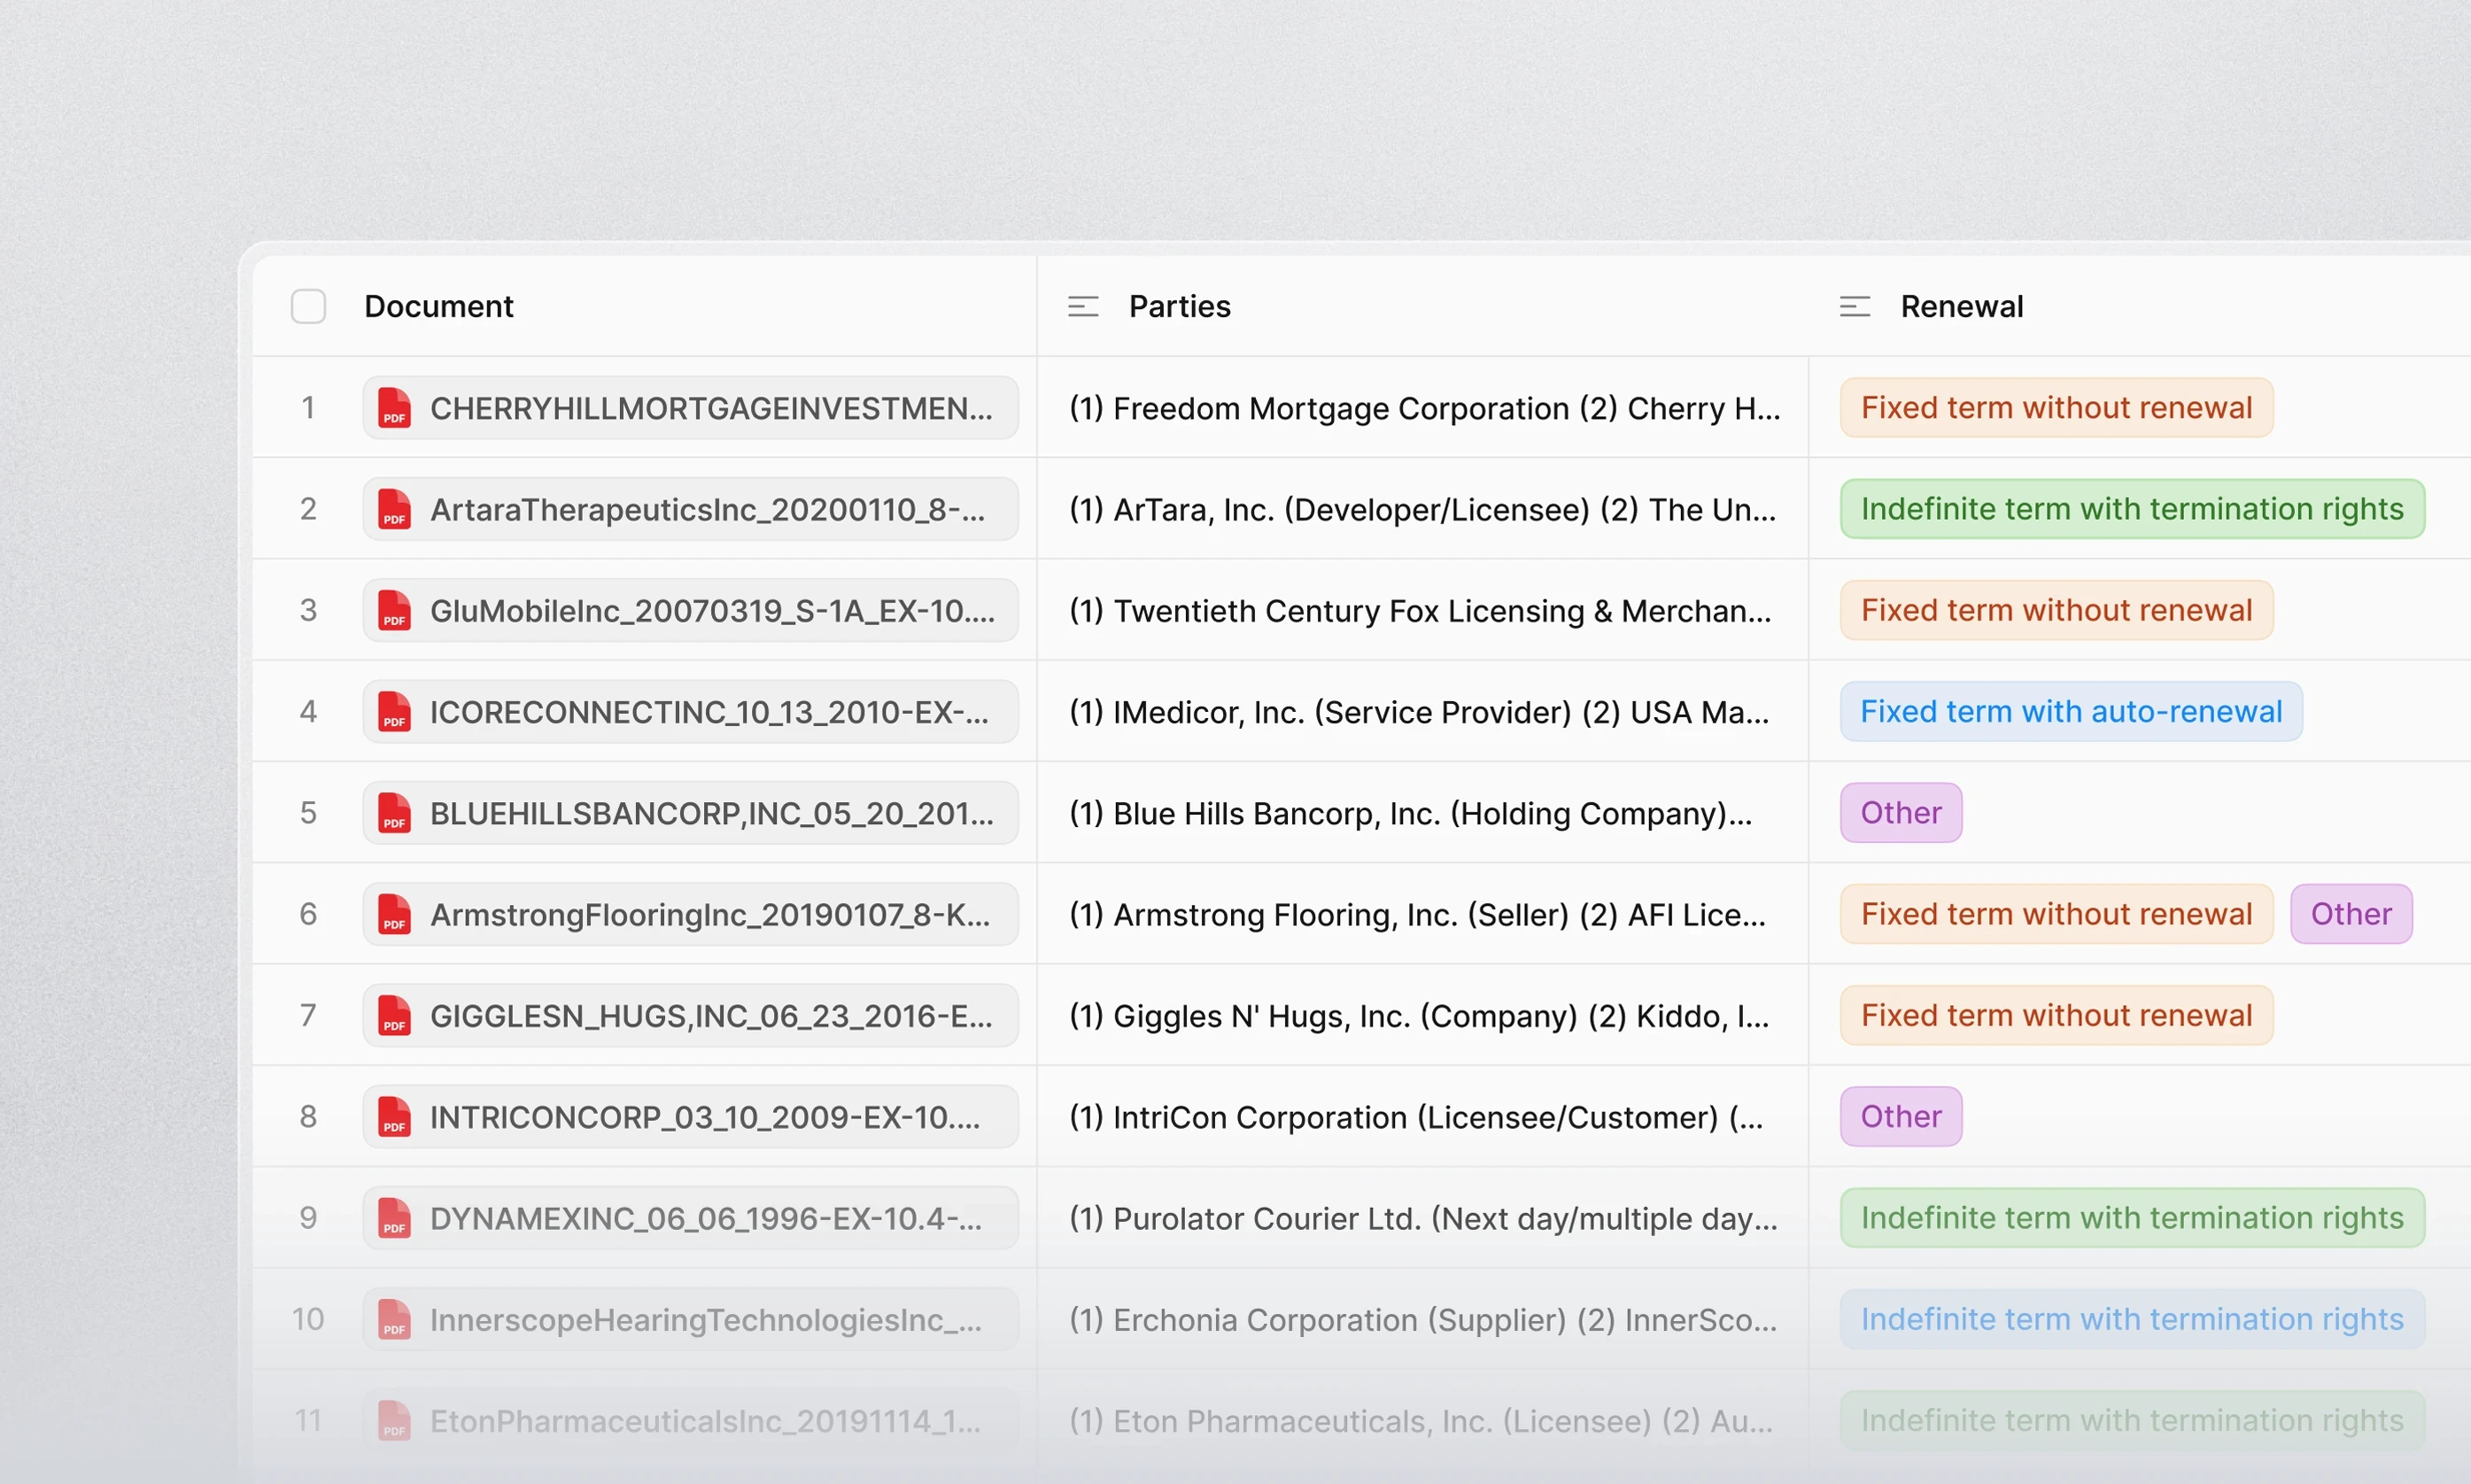Select the Document column header
Image resolution: width=2471 pixels, height=1484 pixels.
pos(438,306)
